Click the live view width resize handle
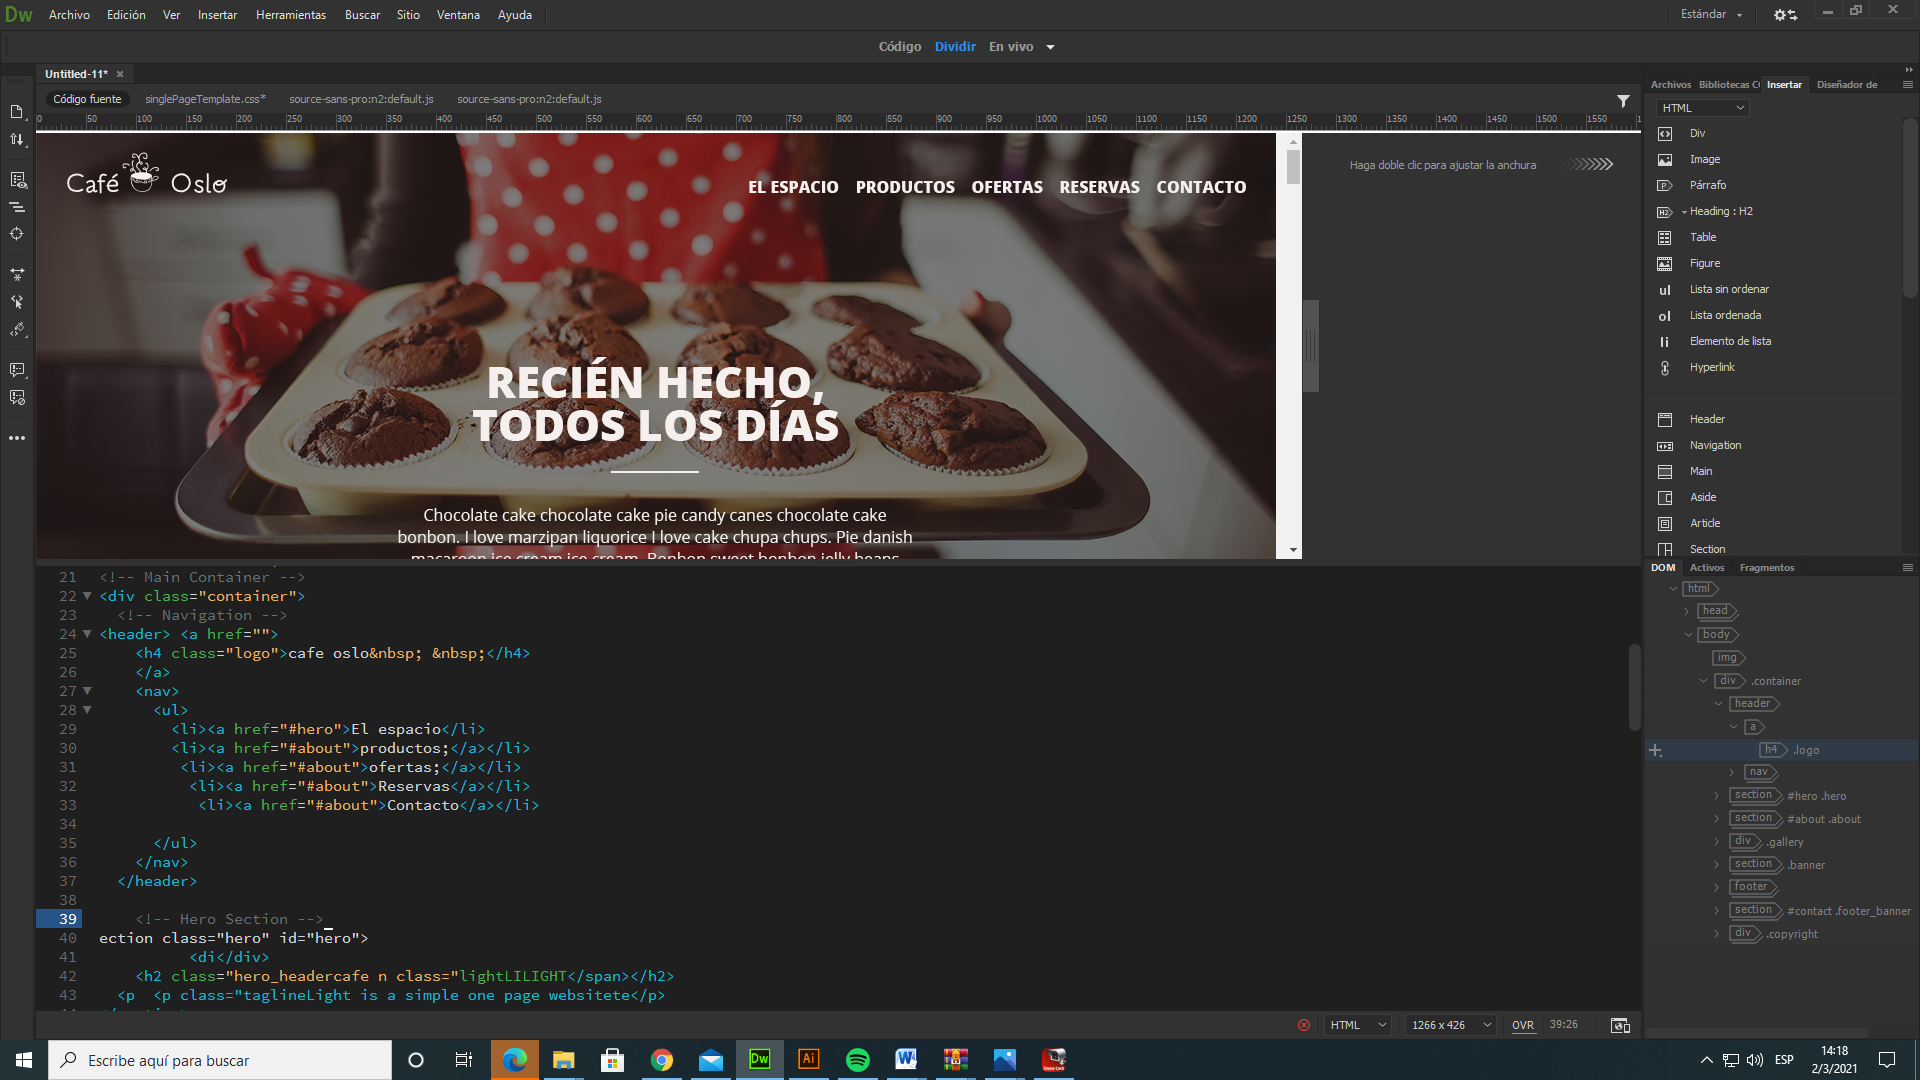The height and width of the screenshot is (1080, 1920). click(x=1311, y=346)
